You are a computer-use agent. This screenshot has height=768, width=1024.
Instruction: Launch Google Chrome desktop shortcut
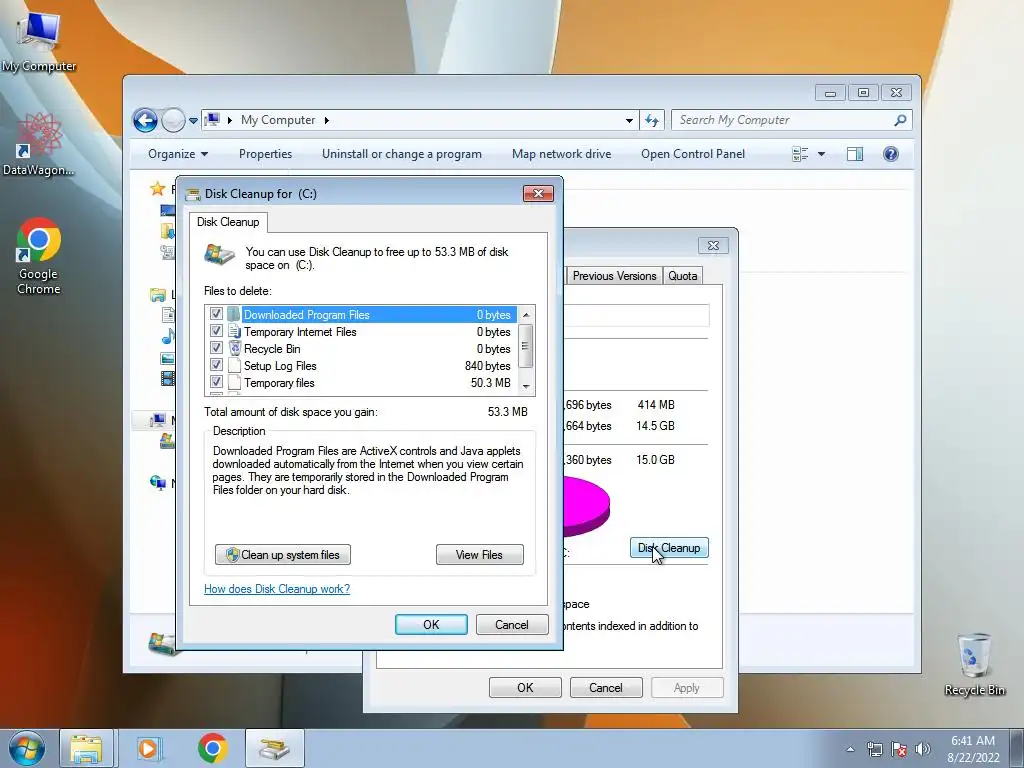tap(39, 256)
